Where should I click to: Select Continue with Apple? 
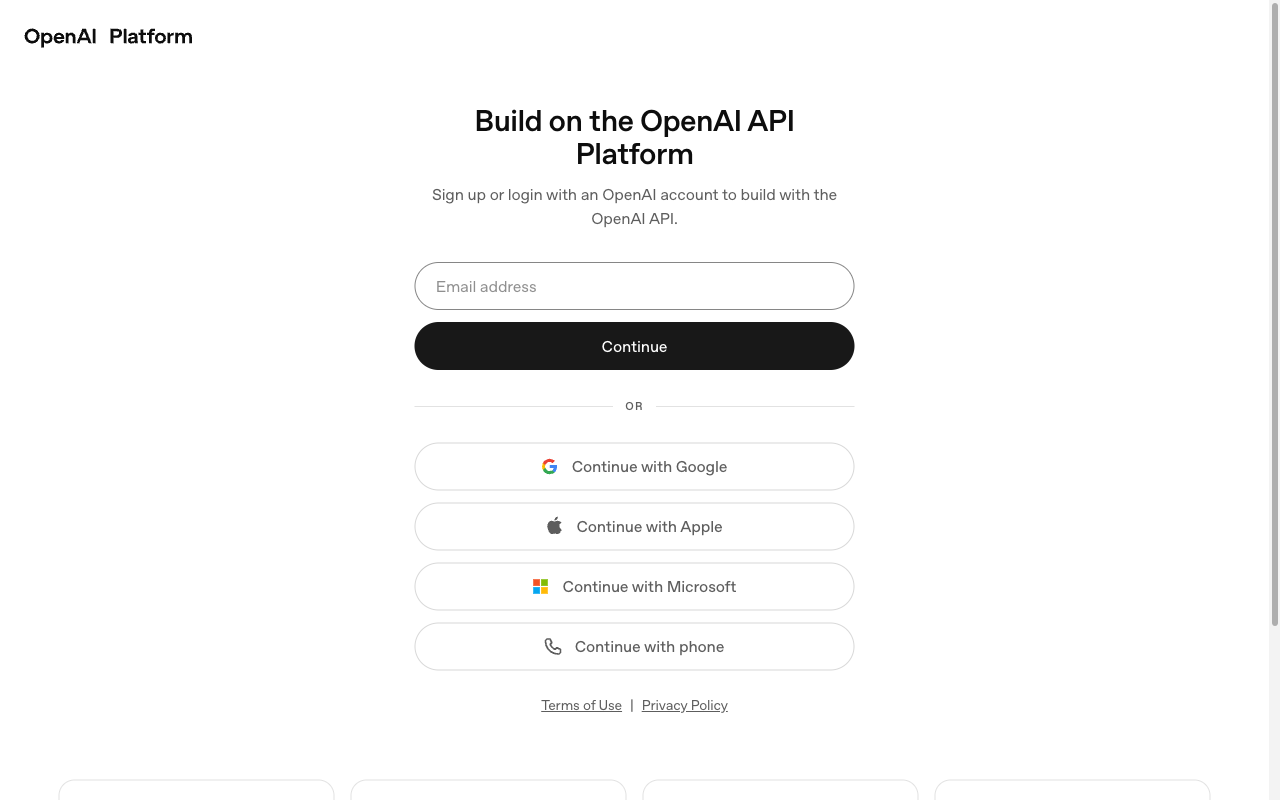click(634, 526)
